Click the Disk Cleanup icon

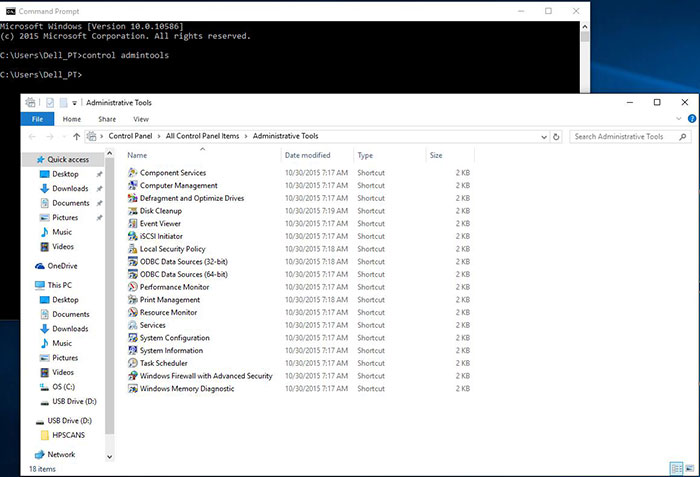pyautogui.click(x=133, y=211)
